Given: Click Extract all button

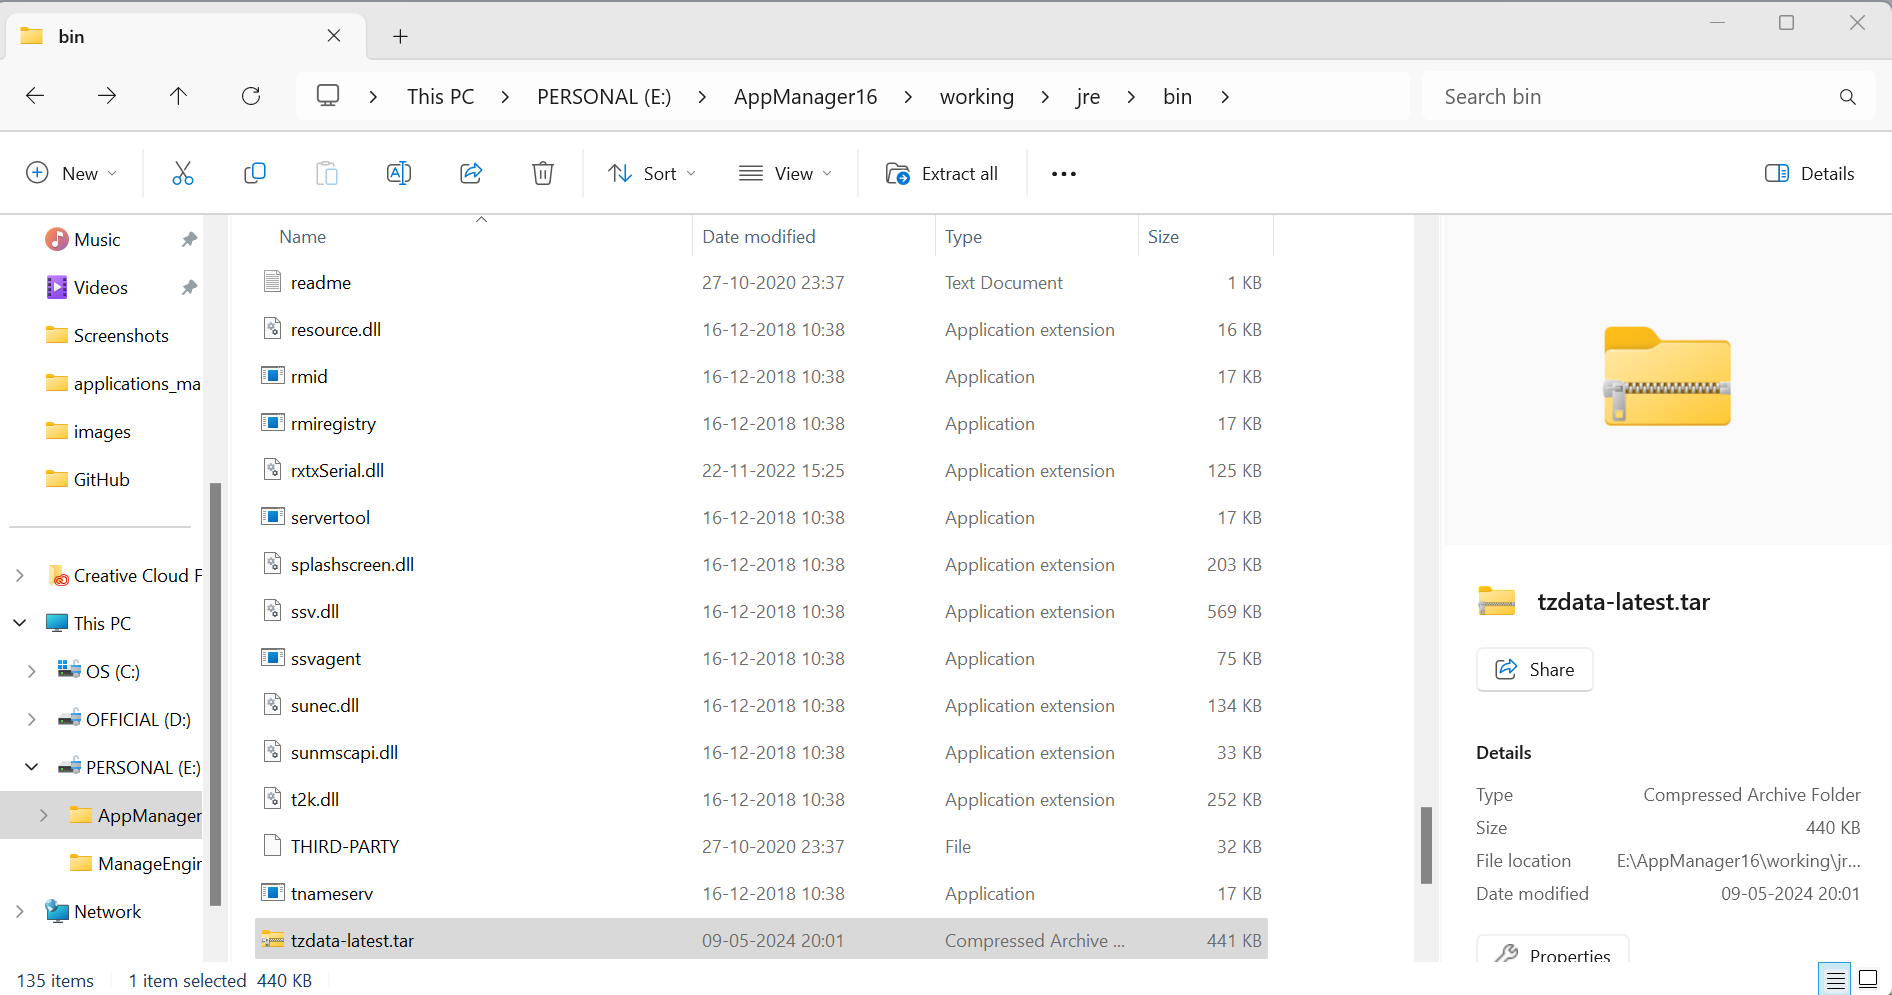Looking at the screenshot, I should tap(942, 174).
